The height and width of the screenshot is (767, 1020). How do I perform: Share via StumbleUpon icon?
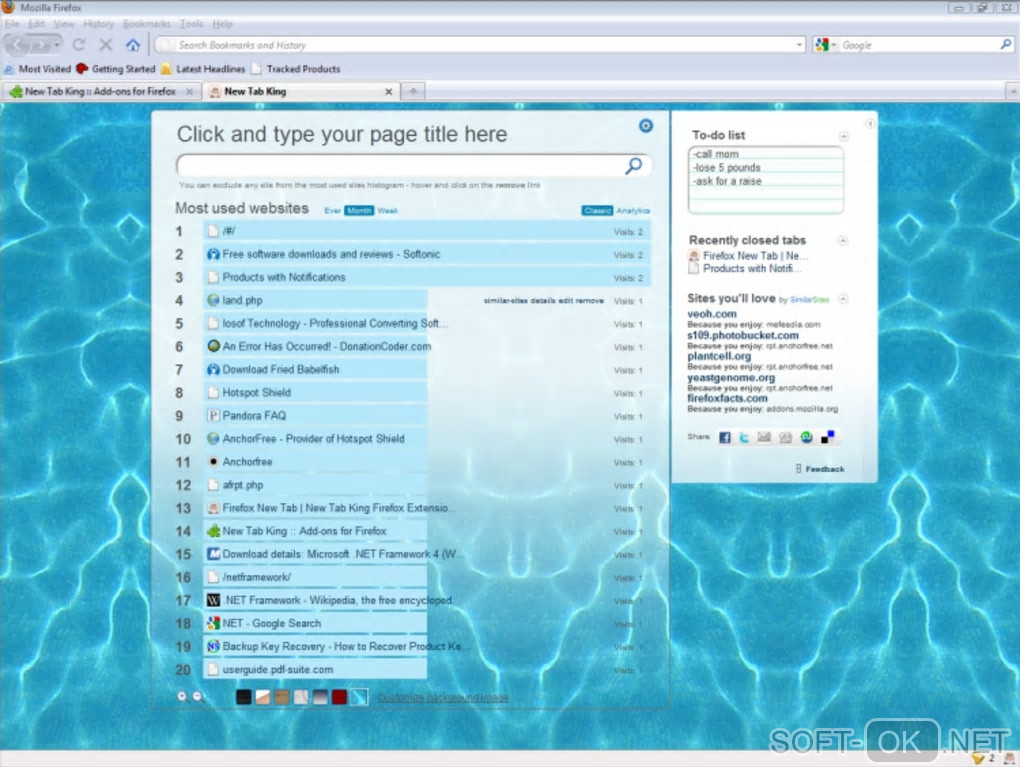(x=807, y=437)
